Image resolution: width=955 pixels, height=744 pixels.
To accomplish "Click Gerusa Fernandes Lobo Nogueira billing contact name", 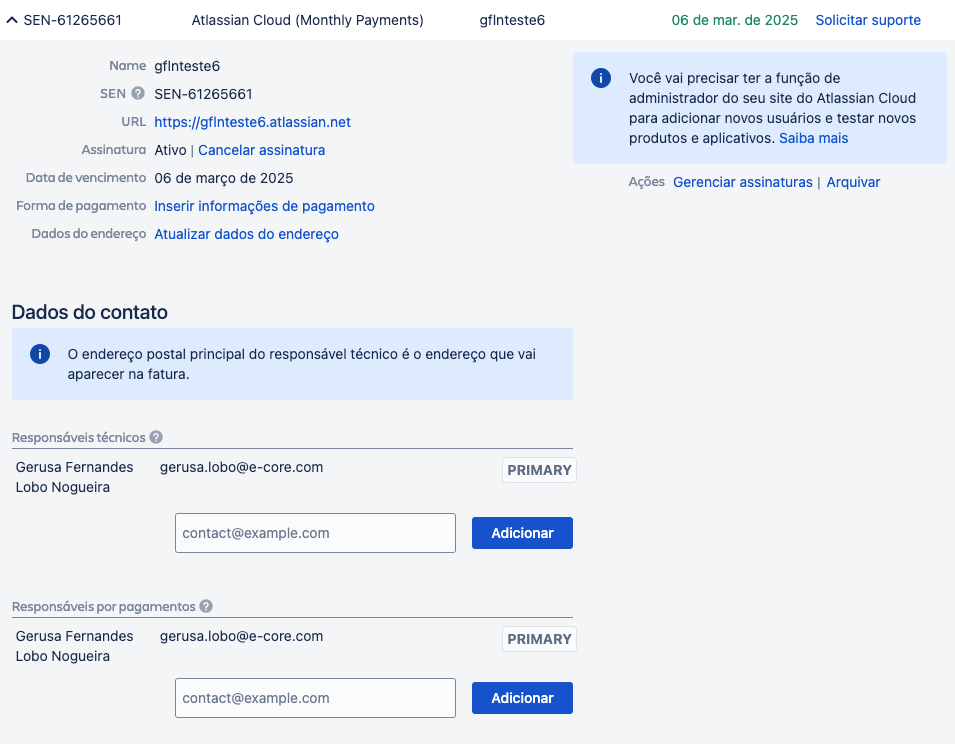I will 74,645.
